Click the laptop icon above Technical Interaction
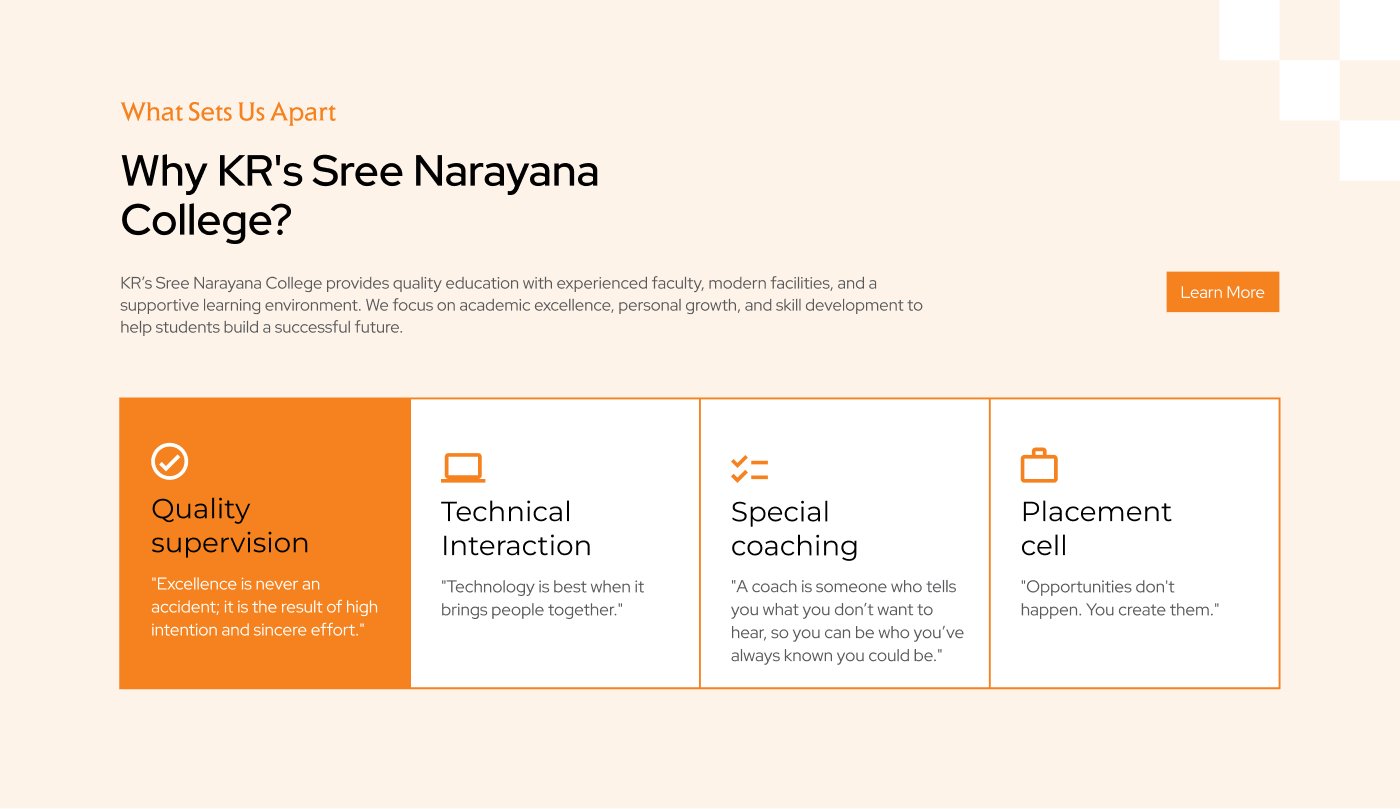 (x=463, y=468)
